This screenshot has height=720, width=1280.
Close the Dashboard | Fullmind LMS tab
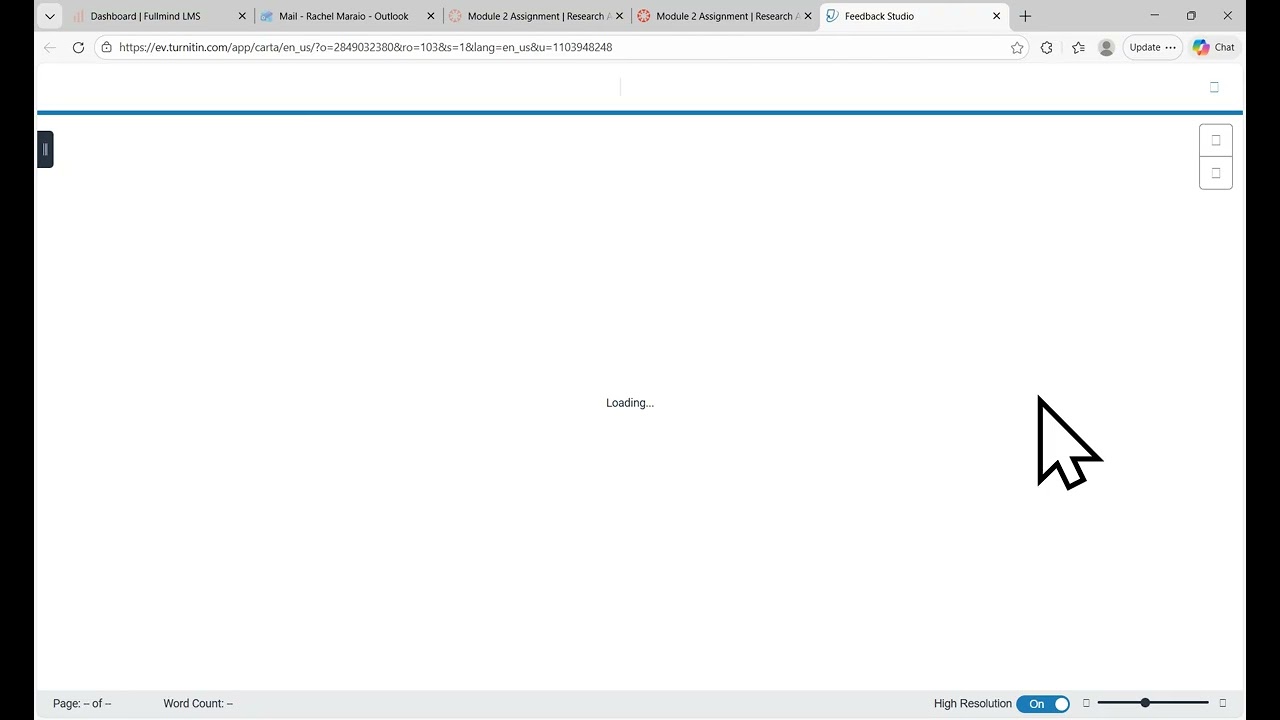click(x=242, y=16)
